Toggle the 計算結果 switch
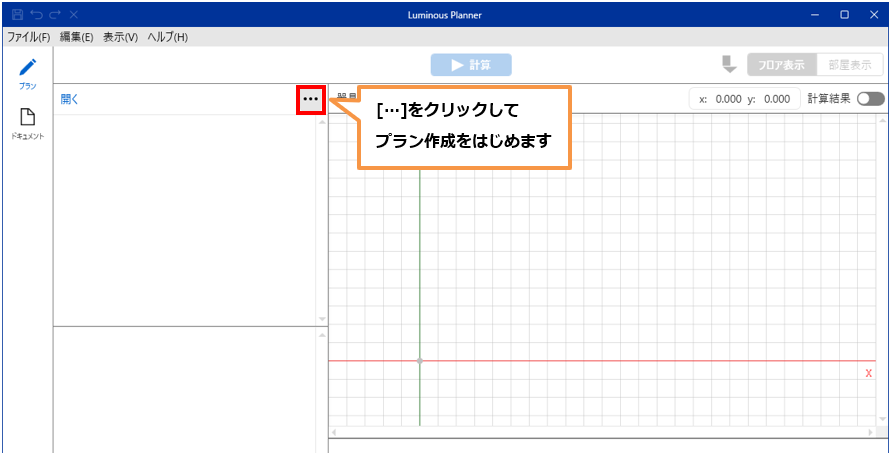This screenshot has height=459, width=892. coord(870,99)
